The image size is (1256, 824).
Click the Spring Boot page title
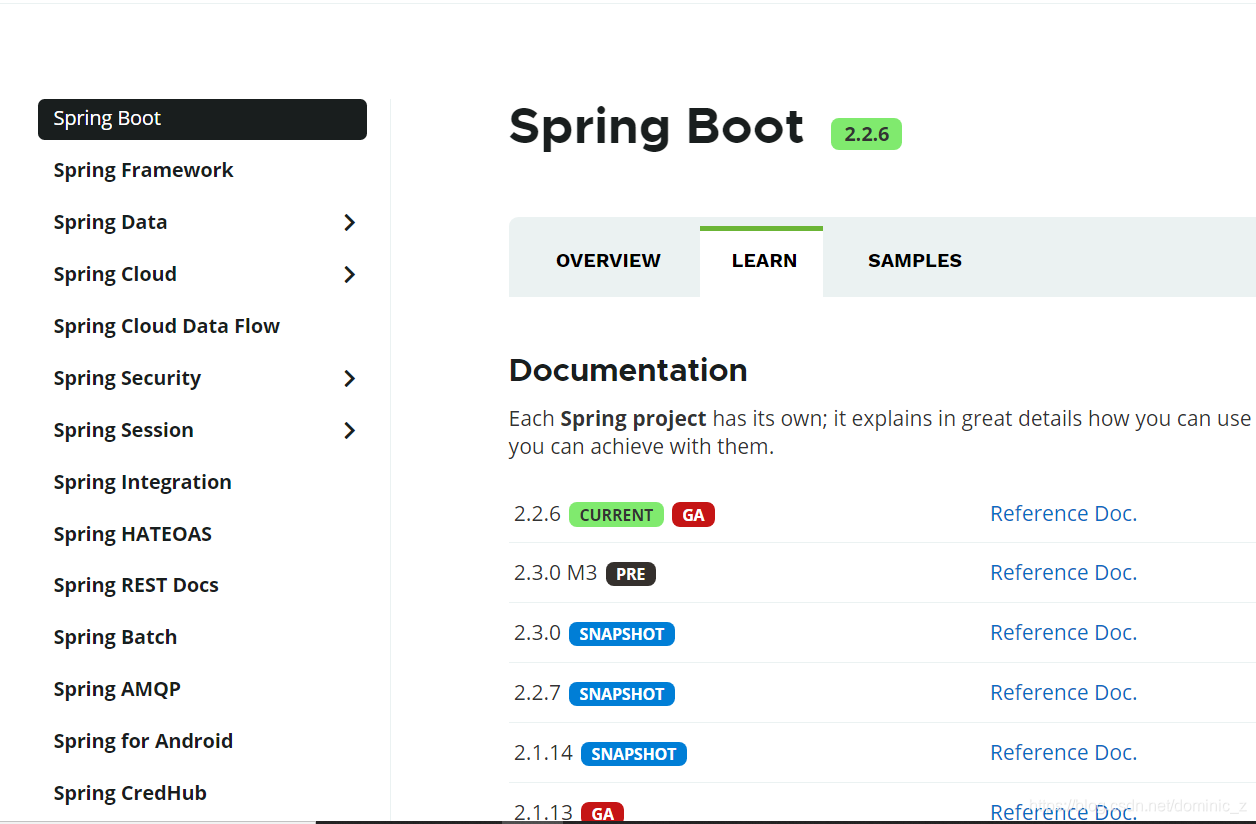pyautogui.click(x=656, y=127)
